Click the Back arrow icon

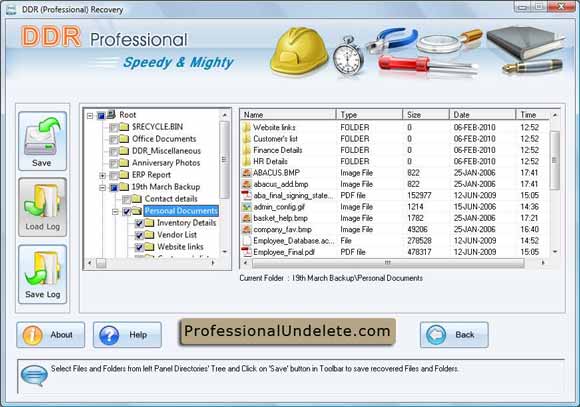(x=436, y=335)
